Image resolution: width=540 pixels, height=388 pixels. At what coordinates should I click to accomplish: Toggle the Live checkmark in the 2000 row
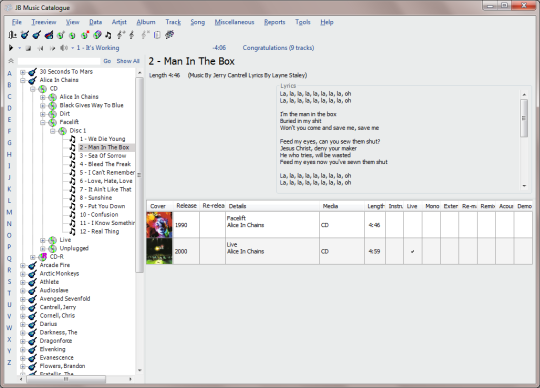click(x=413, y=252)
